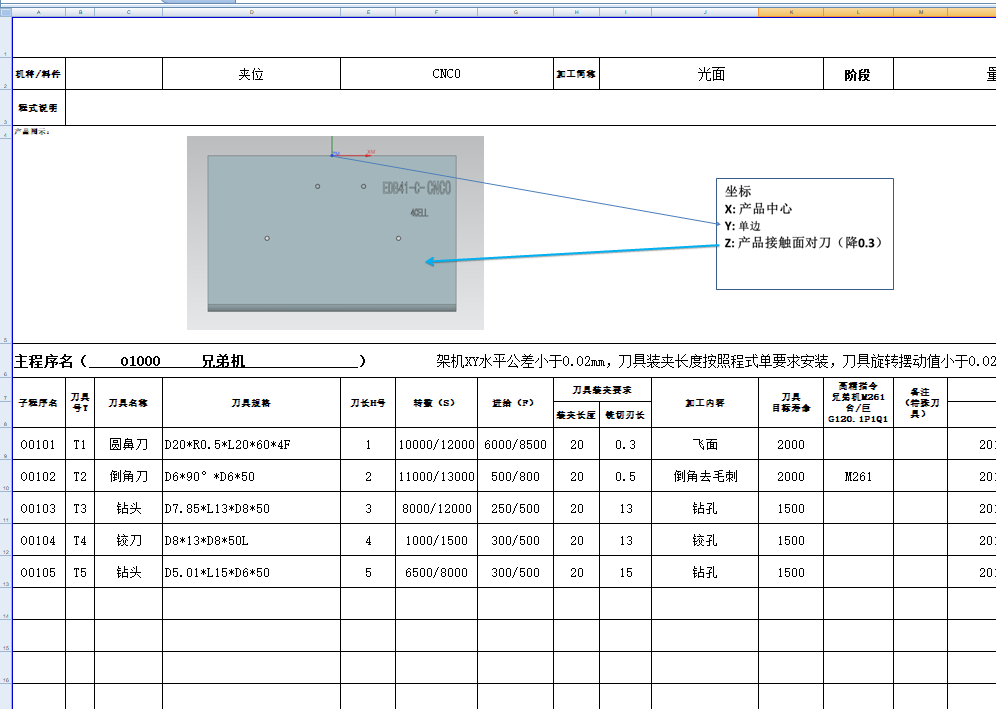The width and height of the screenshot is (996, 709).
Task: Select the 圆鼻刀 tool name cell
Action: pos(128,444)
